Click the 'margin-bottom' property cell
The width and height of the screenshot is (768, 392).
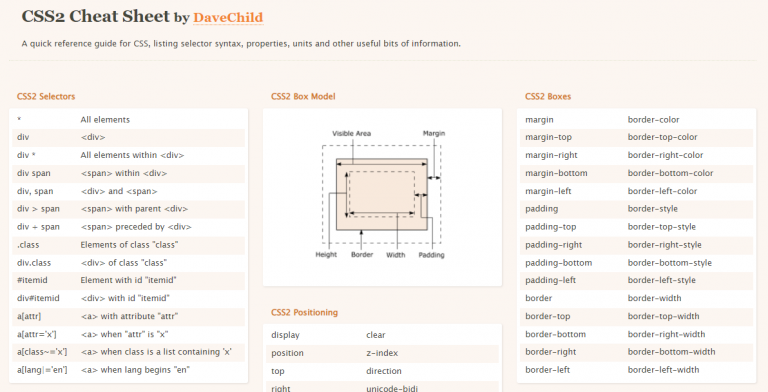click(556, 173)
